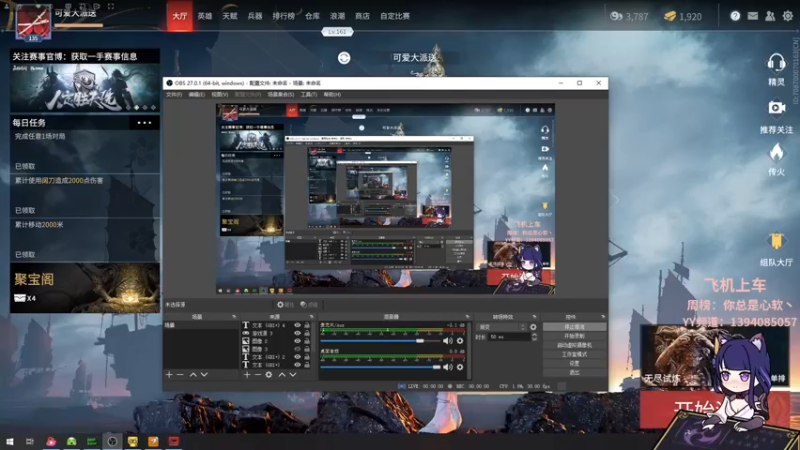
Task: Open source properties via the gear icon
Action: pos(269,375)
